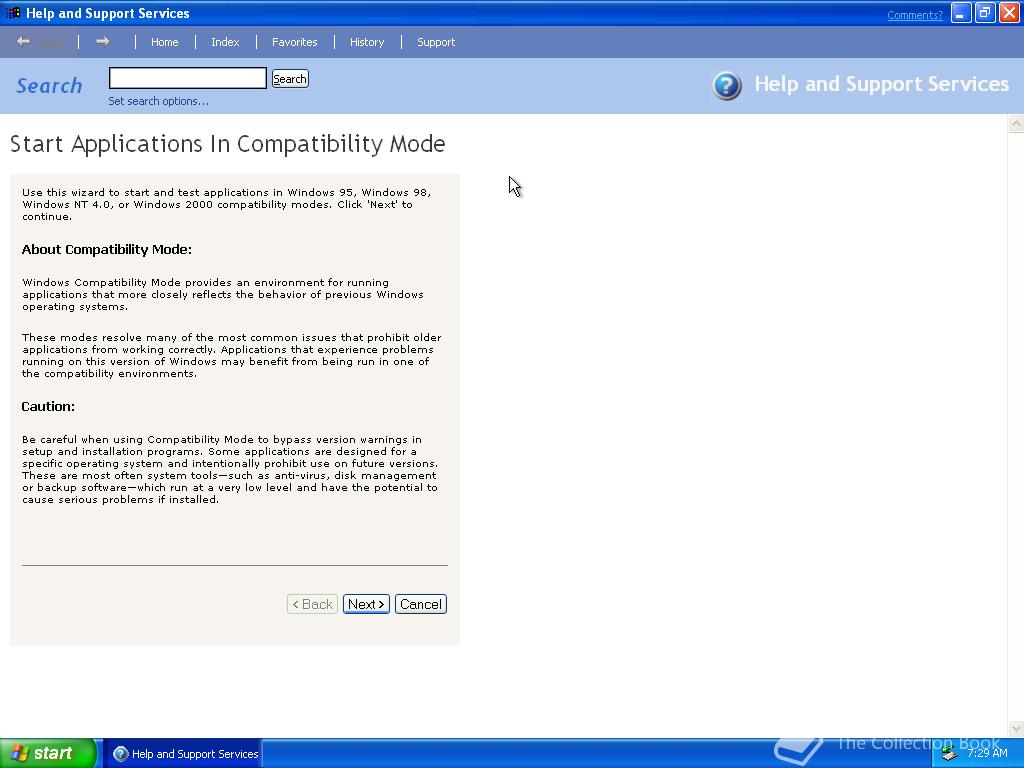Cancel the compatibility wizard
This screenshot has width=1024, height=768.
[x=421, y=604]
